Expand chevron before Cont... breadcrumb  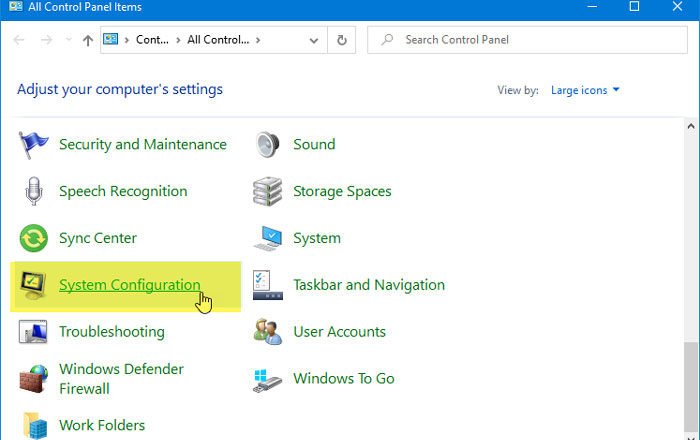point(127,40)
